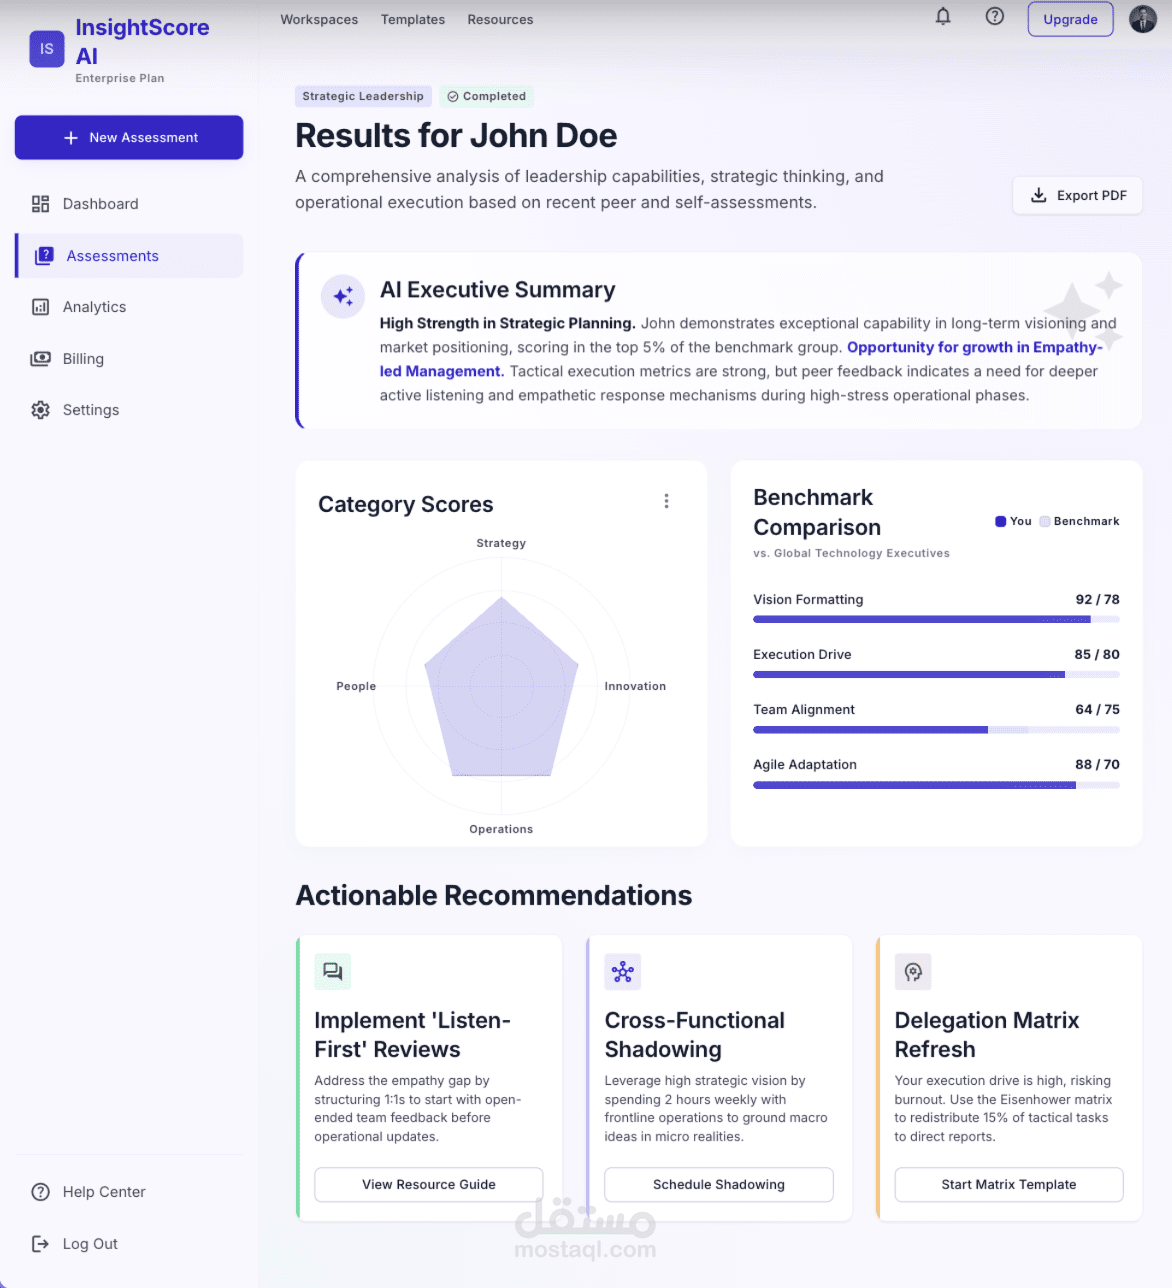Screen dimensions: 1172x1288
Task: Click the Enterprise Plan label
Action: (120, 78)
